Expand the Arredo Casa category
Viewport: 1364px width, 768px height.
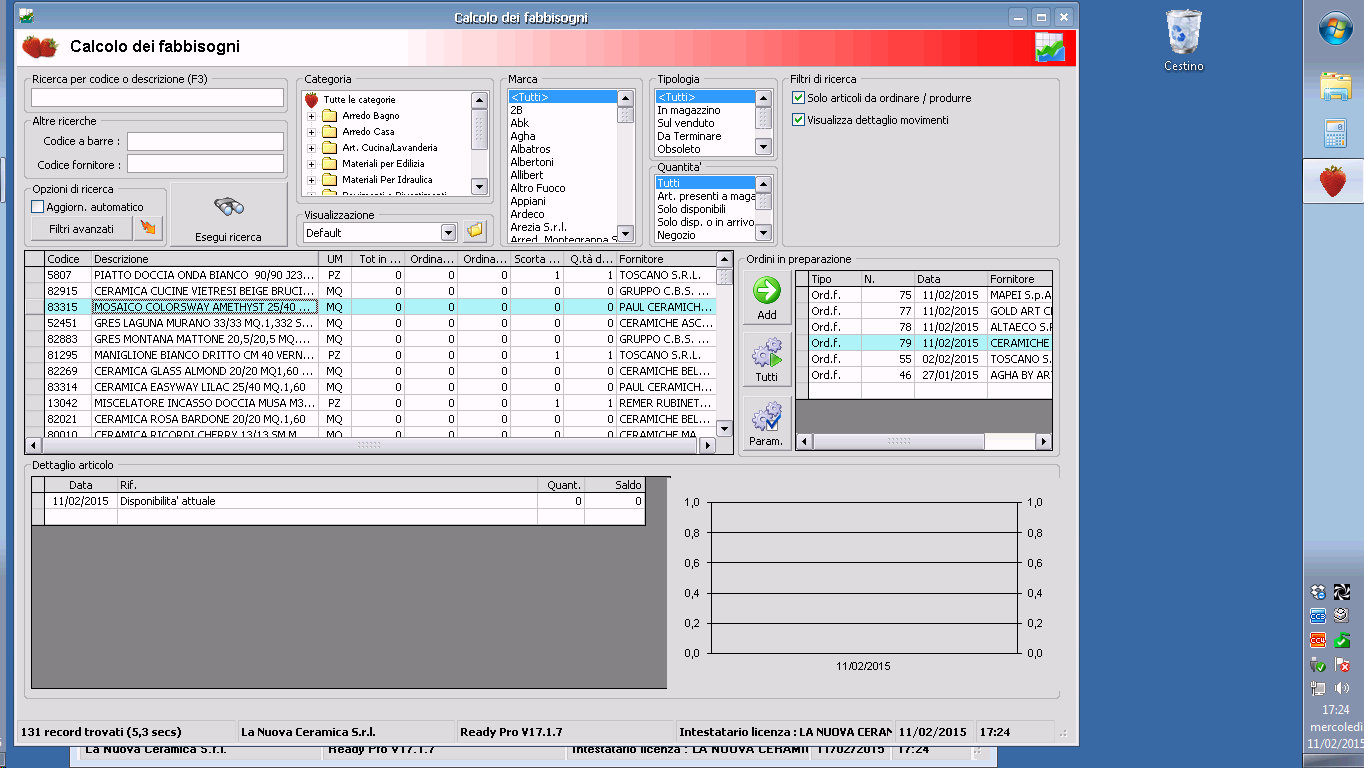pos(311,132)
